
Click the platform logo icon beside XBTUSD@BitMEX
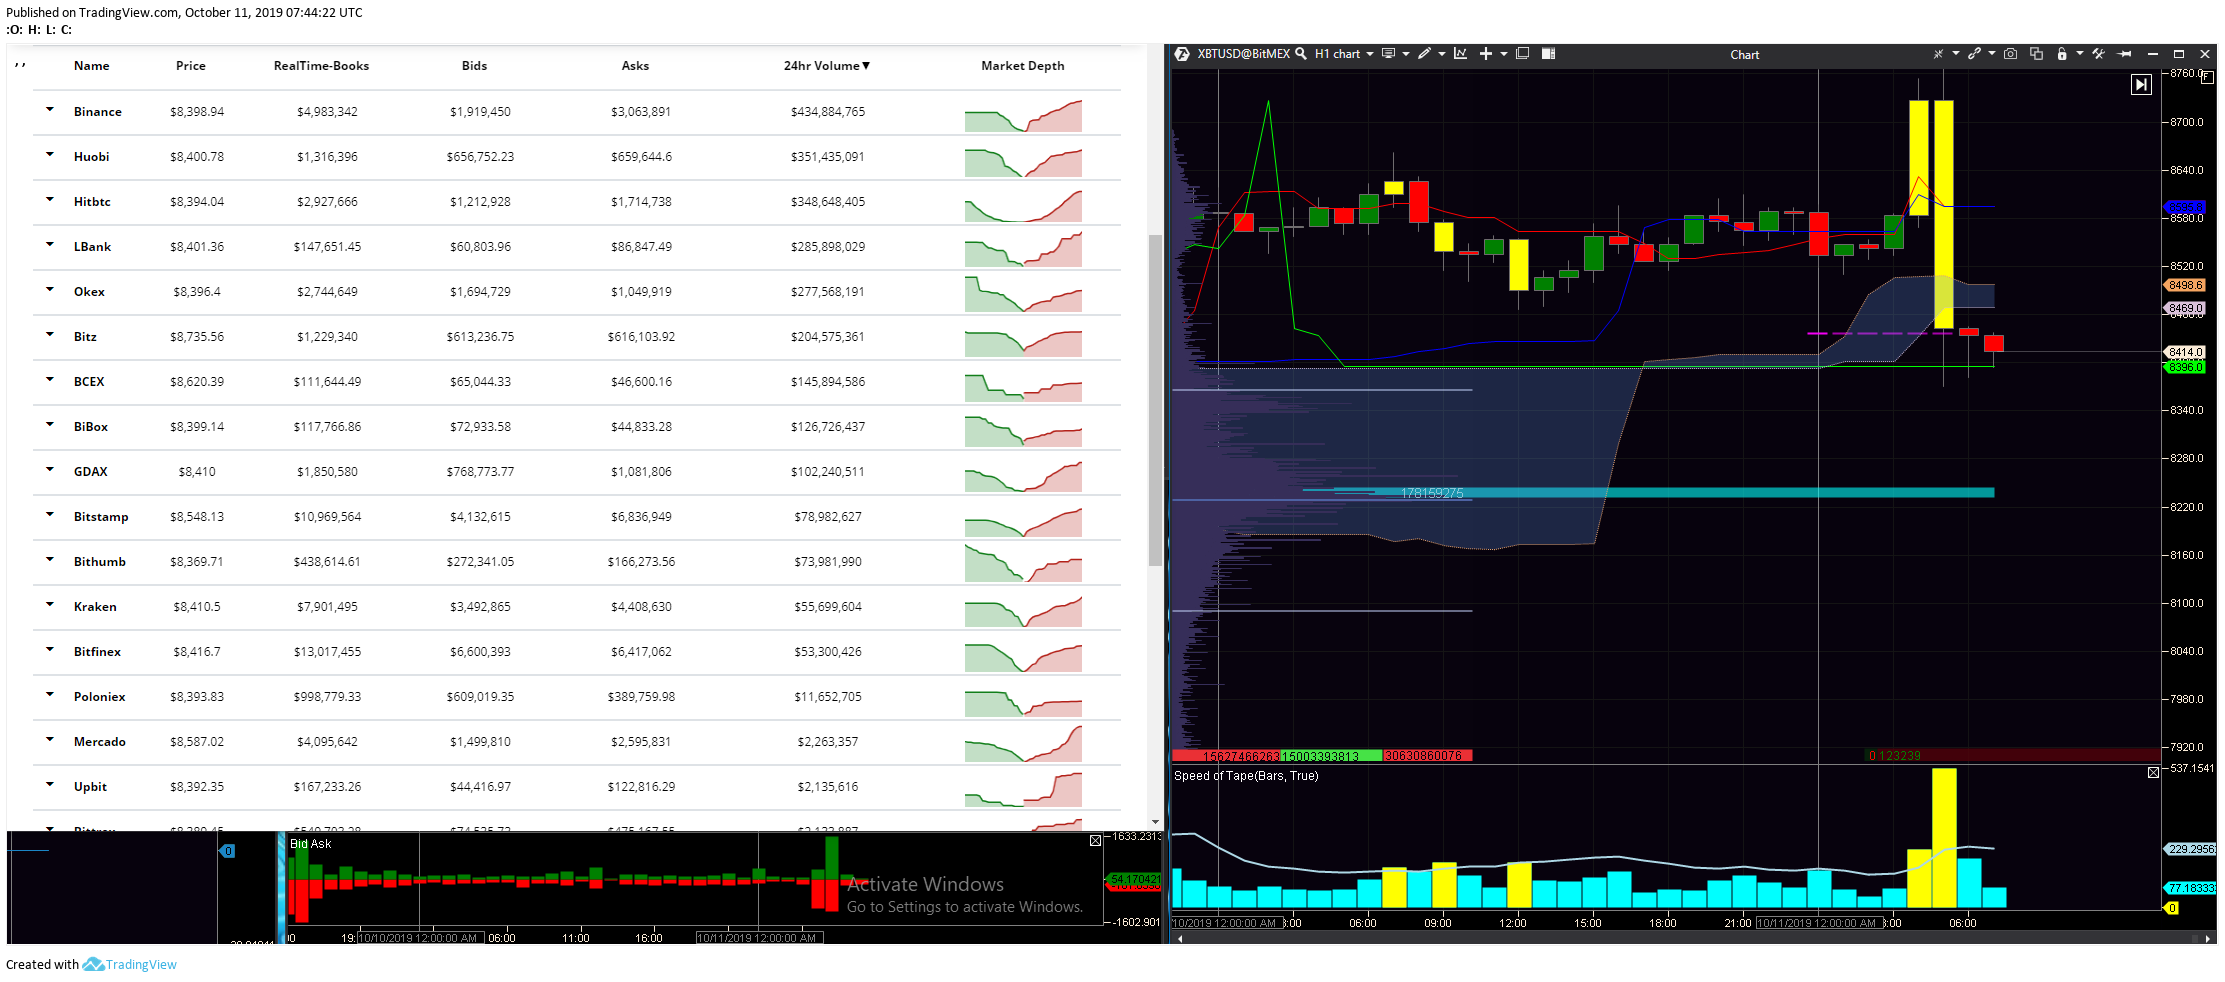pyautogui.click(x=1182, y=54)
